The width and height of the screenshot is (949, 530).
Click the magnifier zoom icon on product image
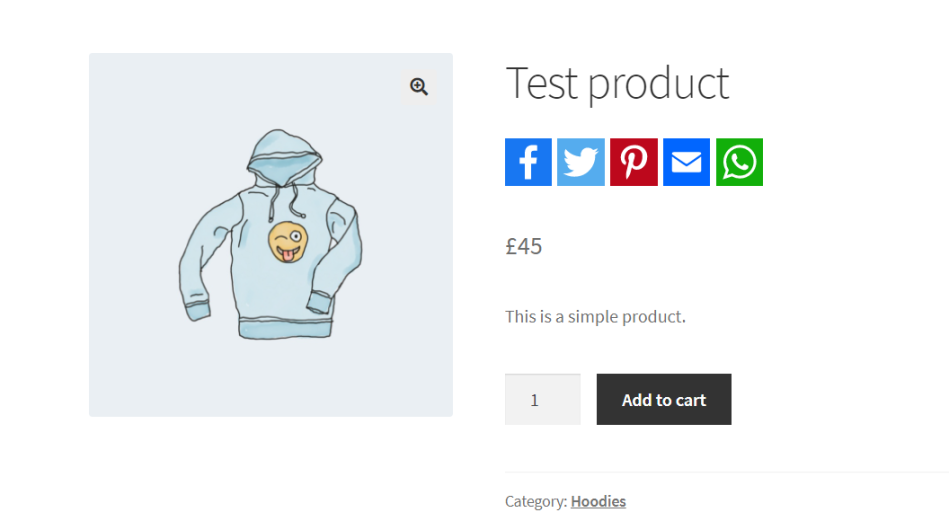pos(419,87)
